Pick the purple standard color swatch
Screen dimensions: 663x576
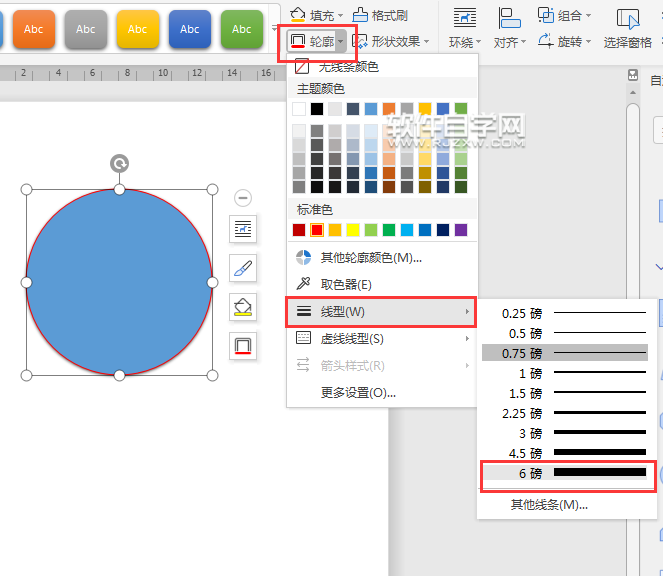[461, 230]
